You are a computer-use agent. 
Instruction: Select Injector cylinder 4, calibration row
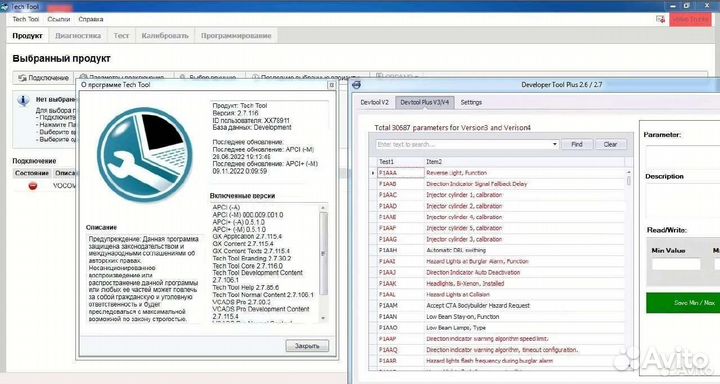497,217
